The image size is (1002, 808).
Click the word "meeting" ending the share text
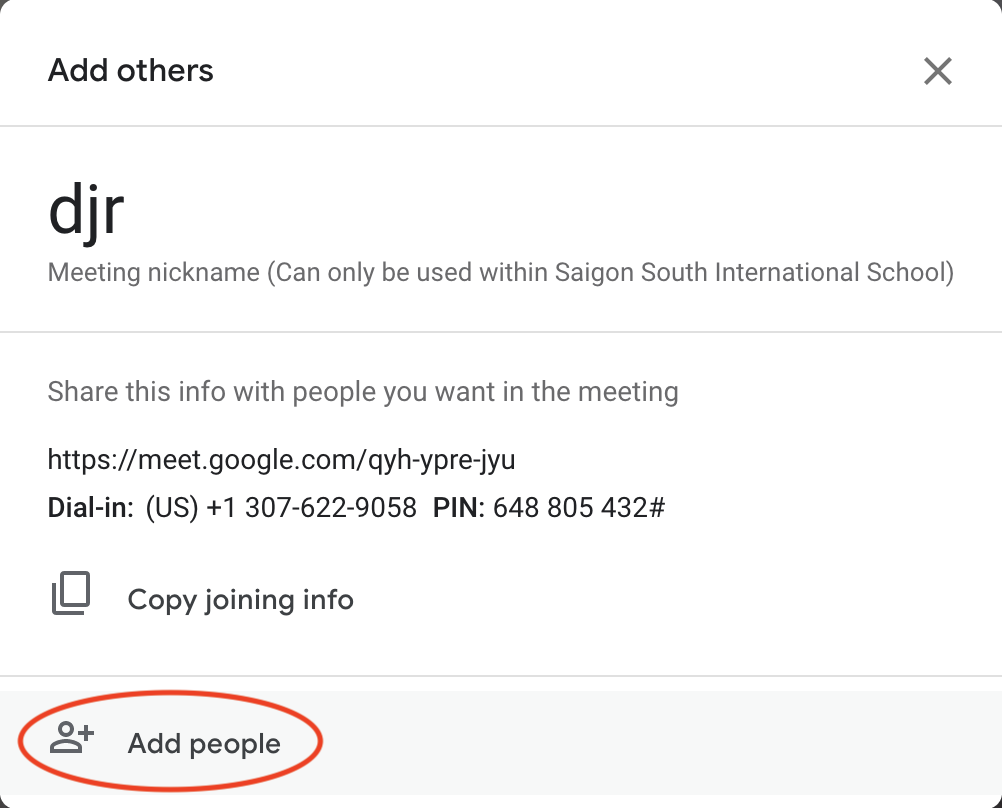click(x=630, y=391)
